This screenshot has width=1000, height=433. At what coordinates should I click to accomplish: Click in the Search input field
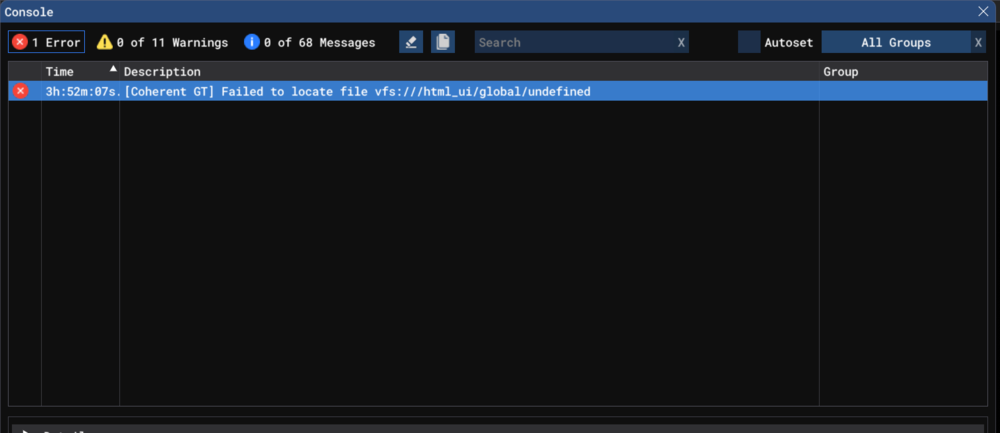point(572,42)
